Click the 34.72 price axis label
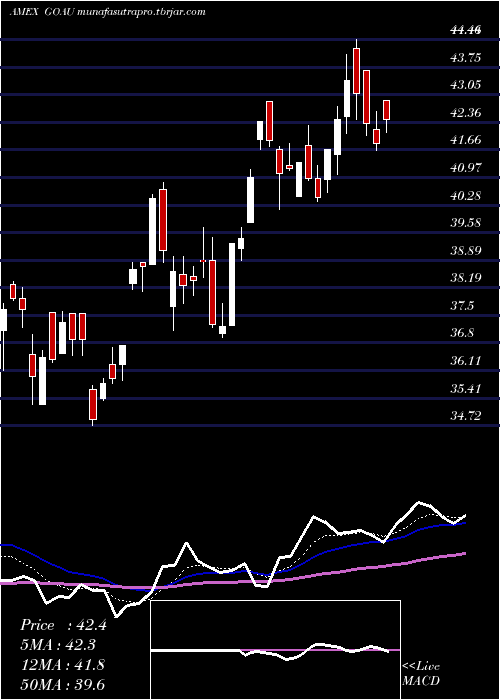Screen dimensions: 500x700 466,416
